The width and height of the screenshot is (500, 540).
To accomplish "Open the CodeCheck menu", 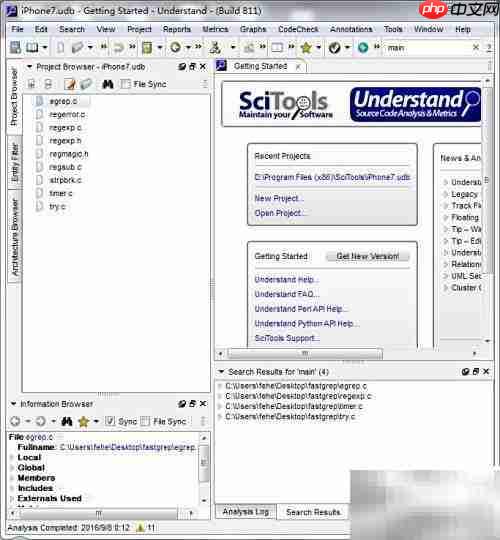I will pos(298,29).
